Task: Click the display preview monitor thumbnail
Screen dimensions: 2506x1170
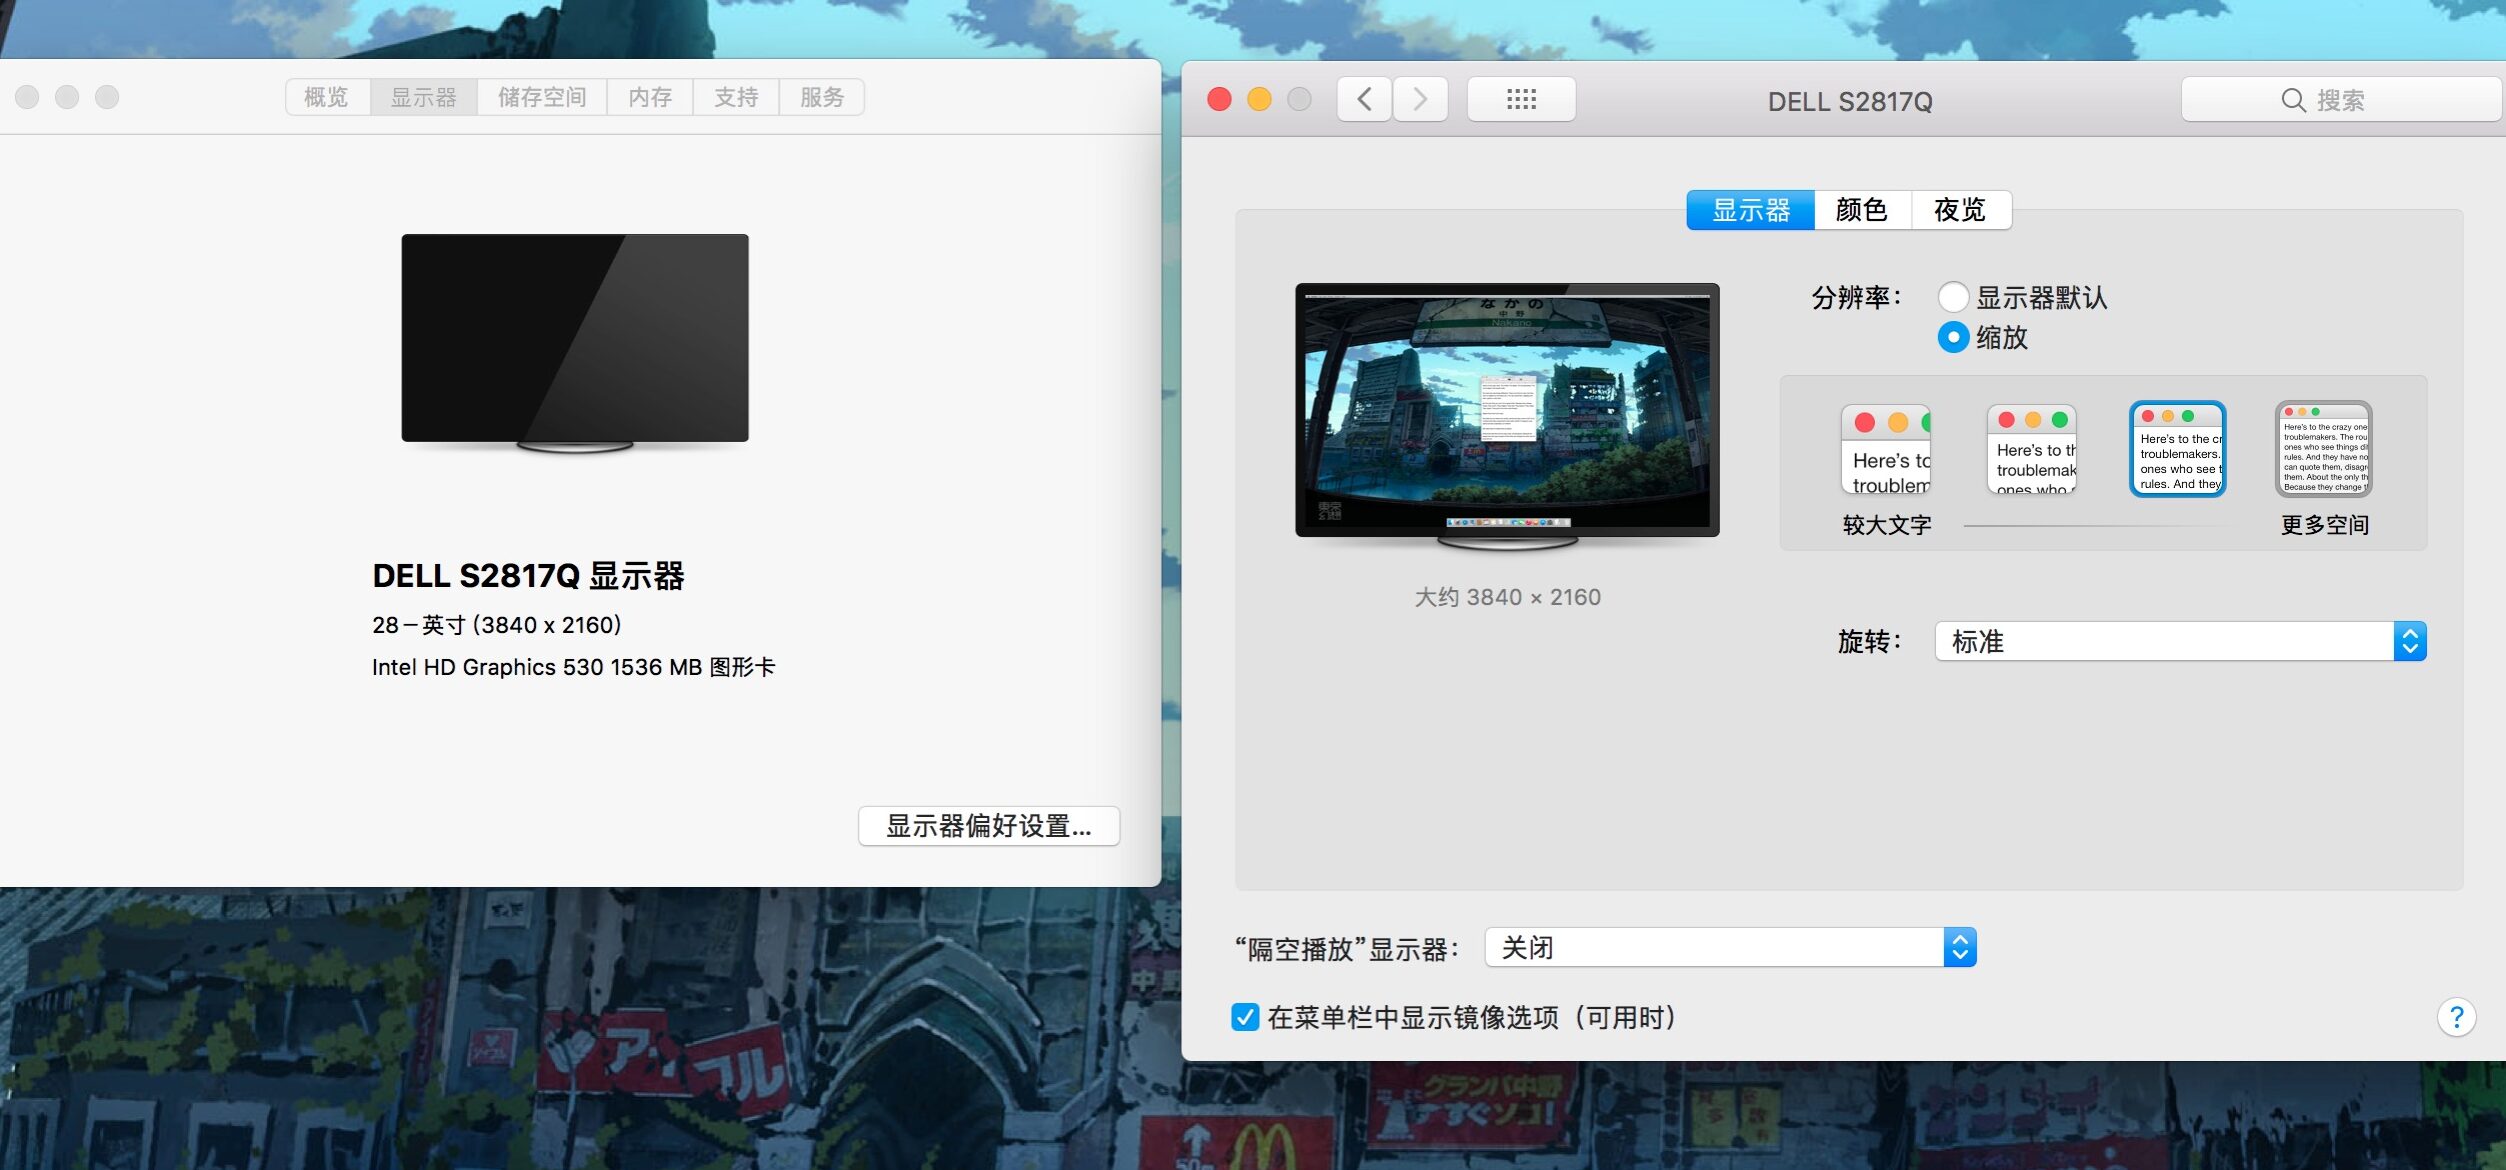Action: tap(1508, 416)
